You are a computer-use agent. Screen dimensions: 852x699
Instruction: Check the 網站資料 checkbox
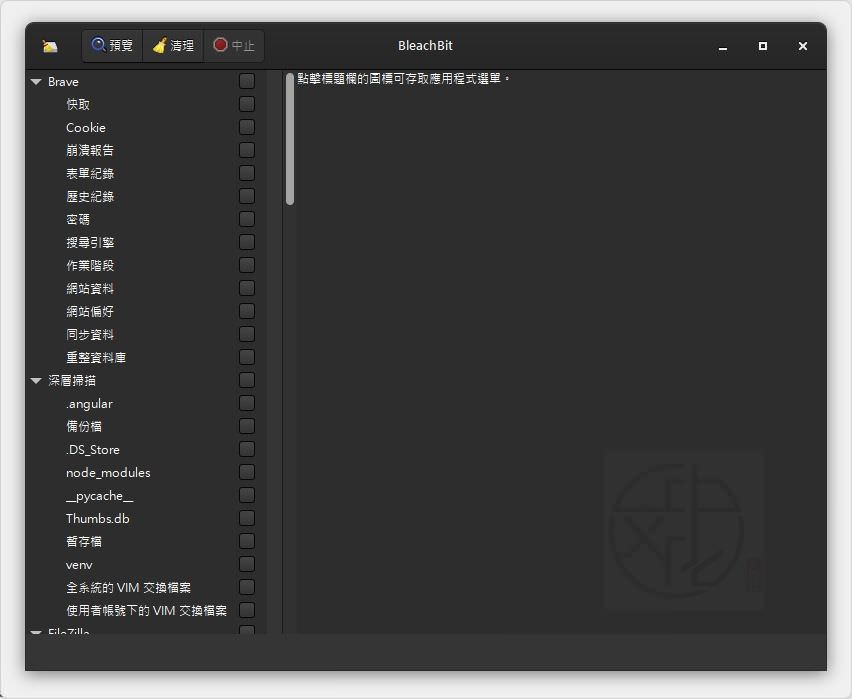pos(247,288)
